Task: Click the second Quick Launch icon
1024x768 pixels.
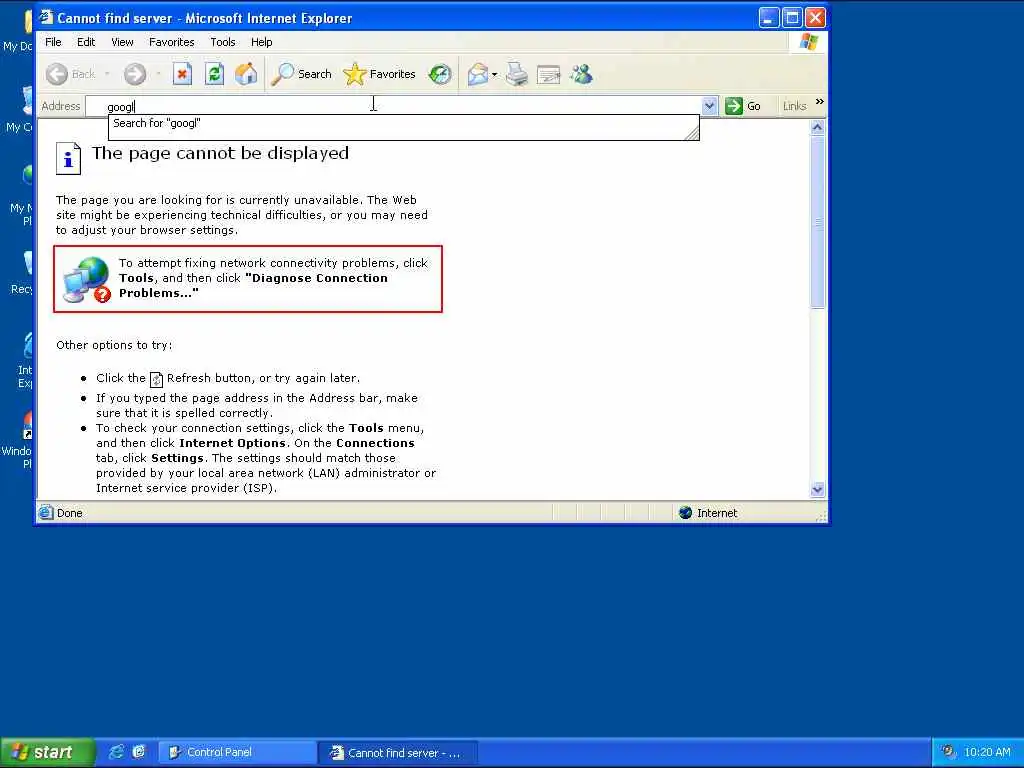Action: pyautogui.click(x=138, y=752)
